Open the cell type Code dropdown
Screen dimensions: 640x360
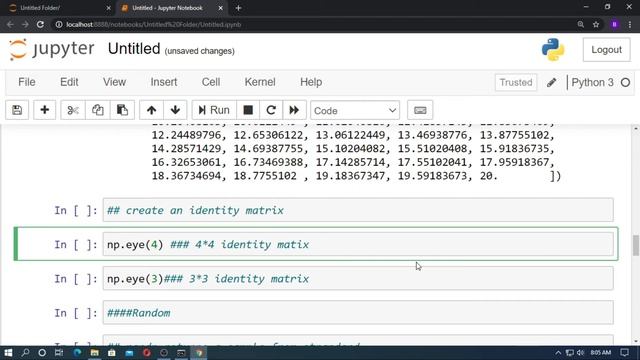(x=355, y=111)
